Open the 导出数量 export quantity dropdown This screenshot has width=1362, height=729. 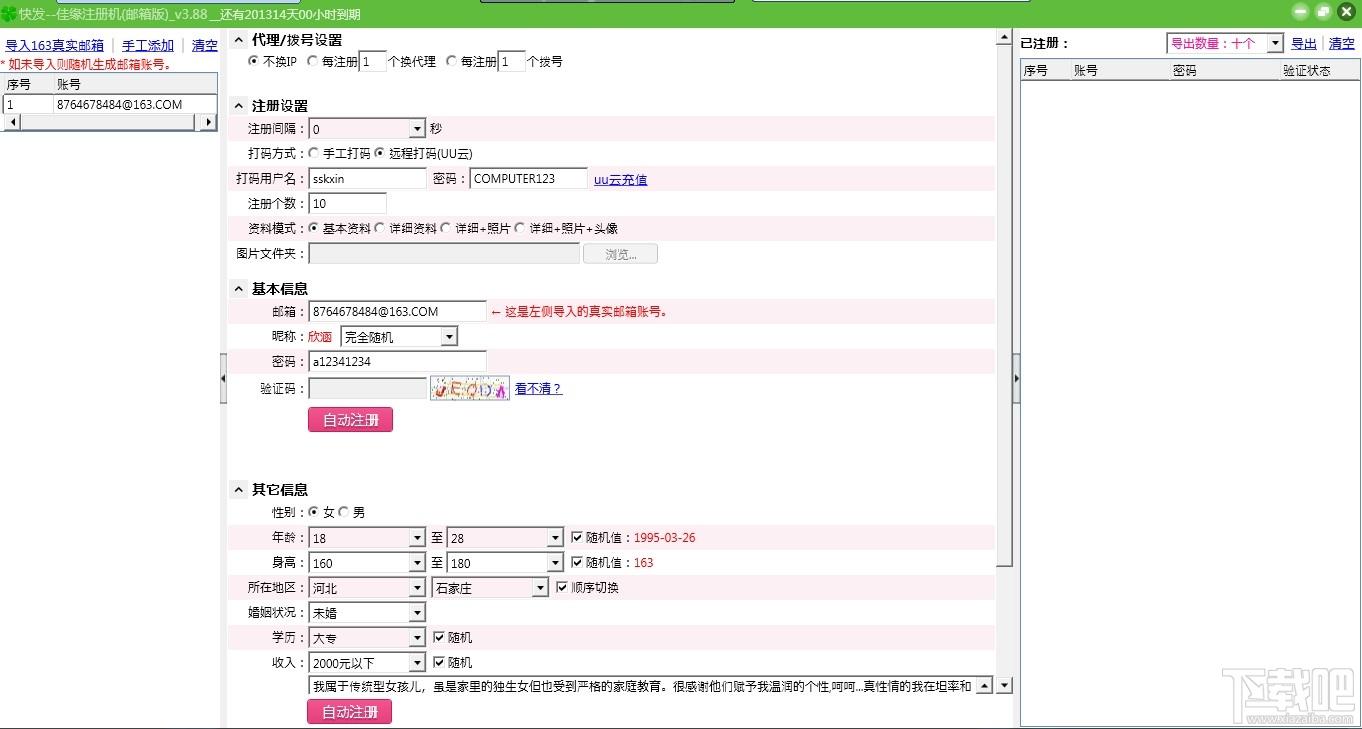(x=1273, y=43)
